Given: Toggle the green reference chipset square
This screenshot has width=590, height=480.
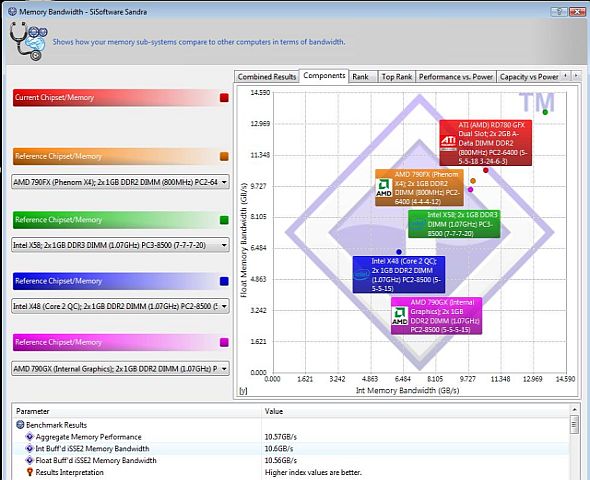Looking at the screenshot, I should pos(224,220).
